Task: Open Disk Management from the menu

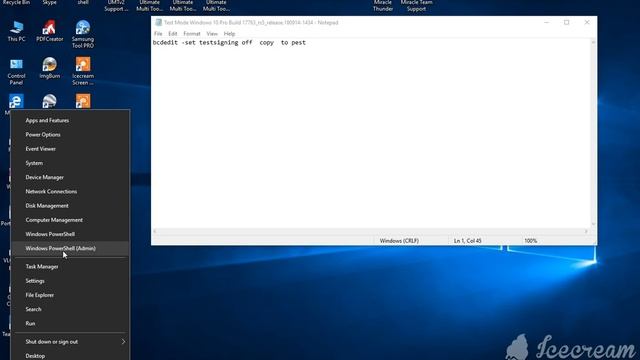Action: pos(70,206)
